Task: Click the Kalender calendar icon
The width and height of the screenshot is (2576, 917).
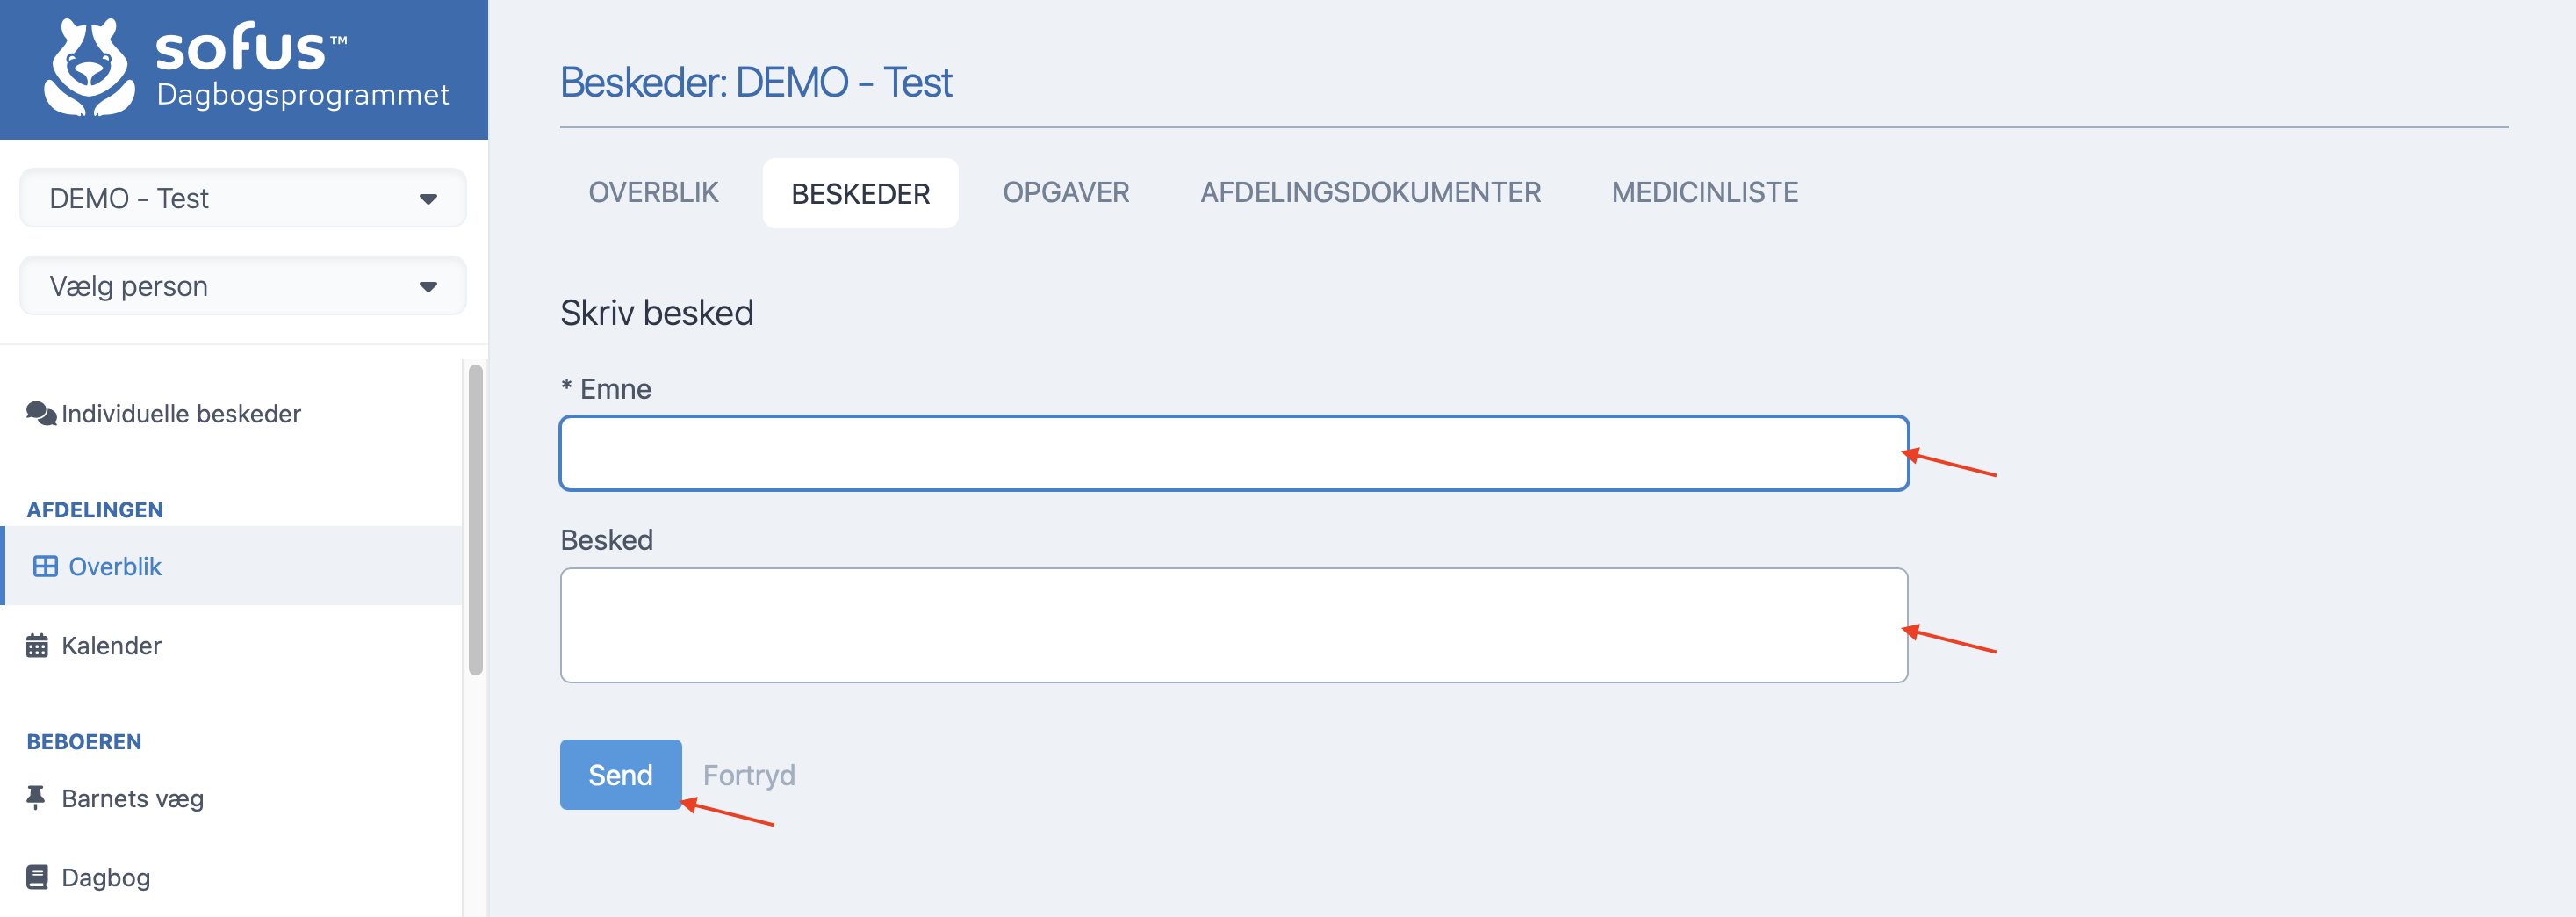Action: coord(37,645)
